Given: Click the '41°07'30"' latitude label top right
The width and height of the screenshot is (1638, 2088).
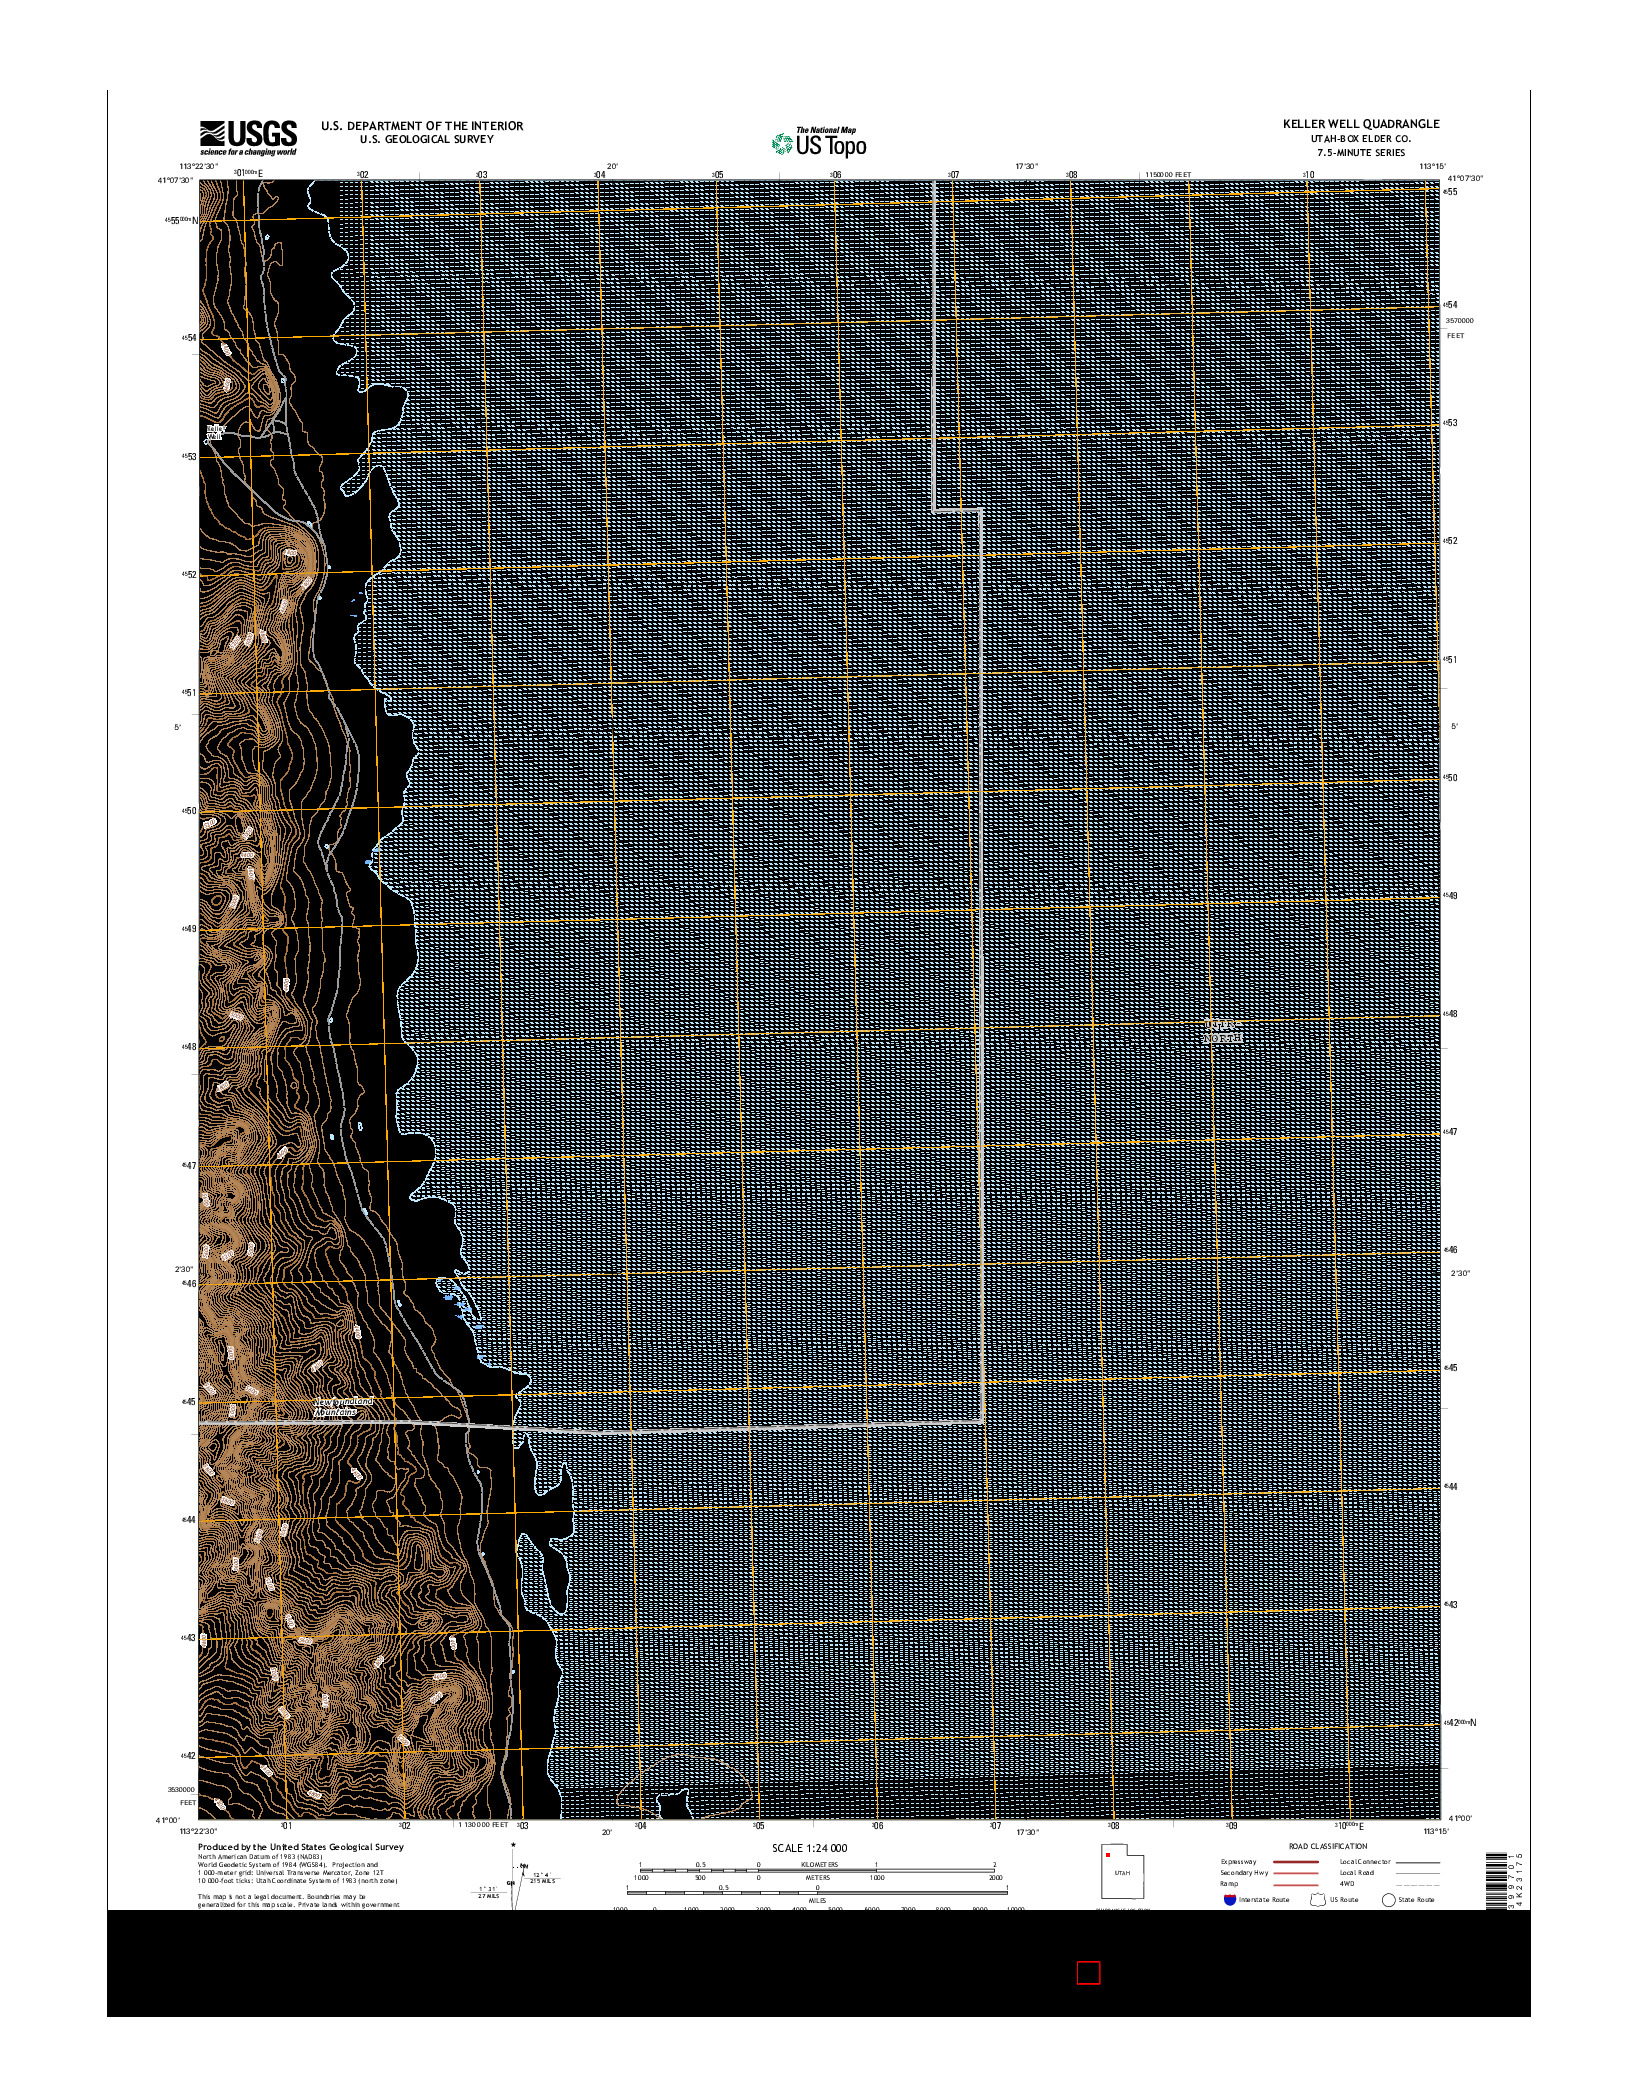Looking at the screenshot, I should pos(1464,178).
